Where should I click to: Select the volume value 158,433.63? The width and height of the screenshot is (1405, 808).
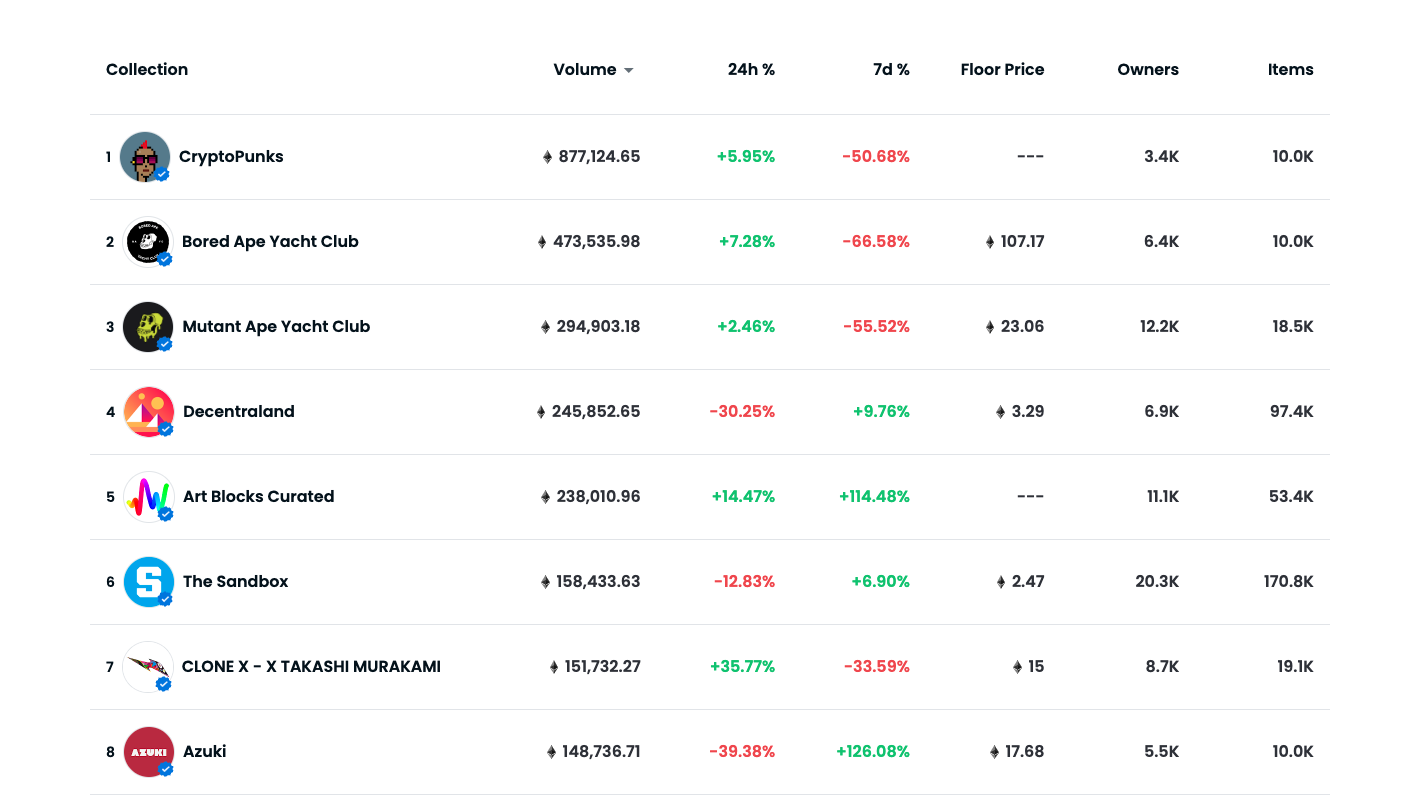[598, 582]
